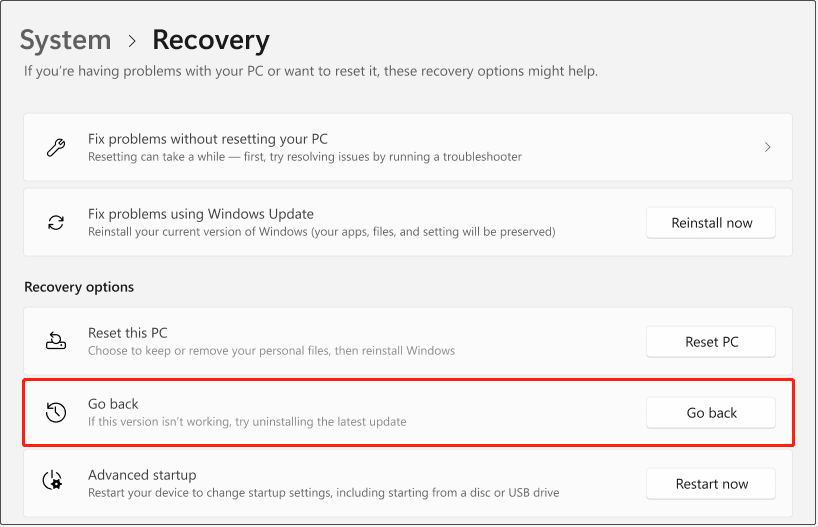This screenshot has width=818, height=527.
Task: Click the Advanced startup title text
Action: (x=142, y=475)
